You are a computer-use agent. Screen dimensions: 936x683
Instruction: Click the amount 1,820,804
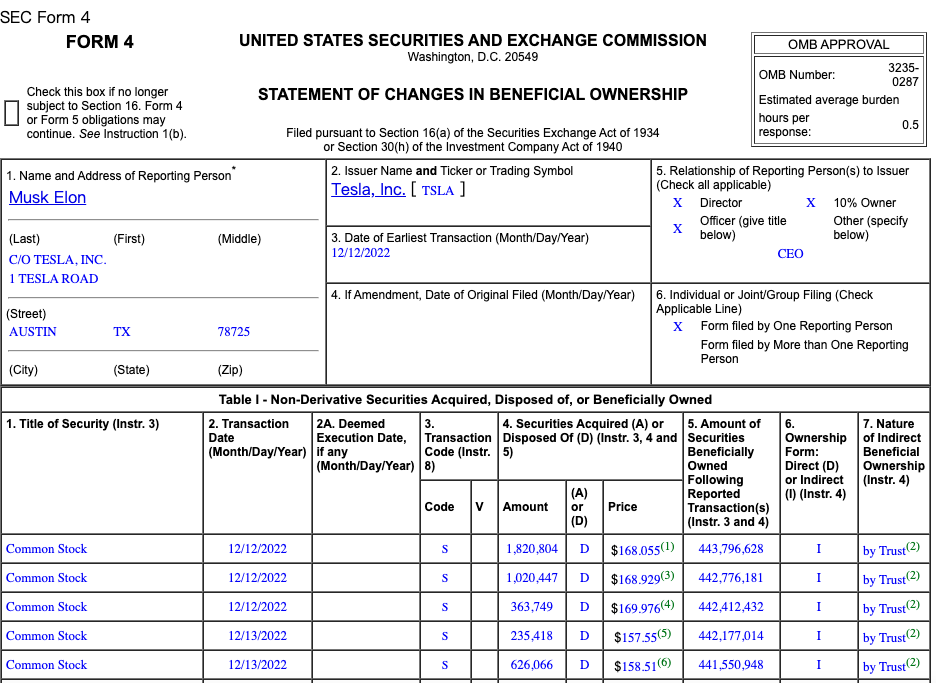[x=532, y=549]
